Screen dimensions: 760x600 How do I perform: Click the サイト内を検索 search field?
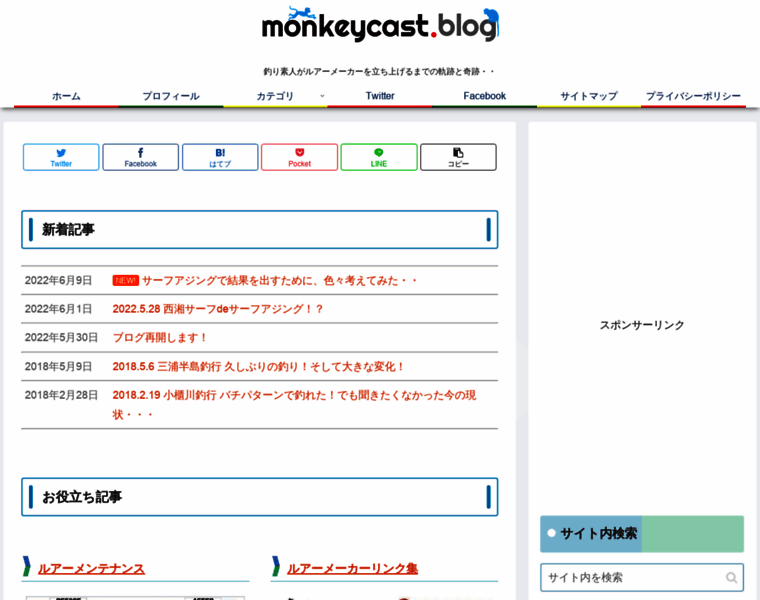(642, 577)
